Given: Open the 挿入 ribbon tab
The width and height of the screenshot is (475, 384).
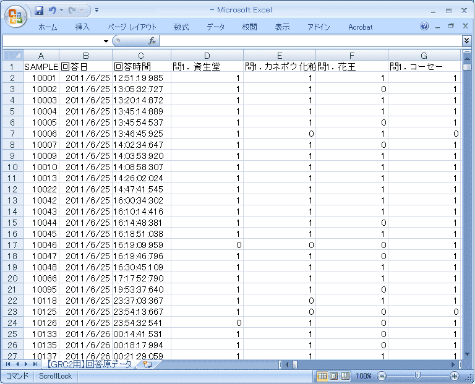Looking at the screenshot, I should coord(82,27).
